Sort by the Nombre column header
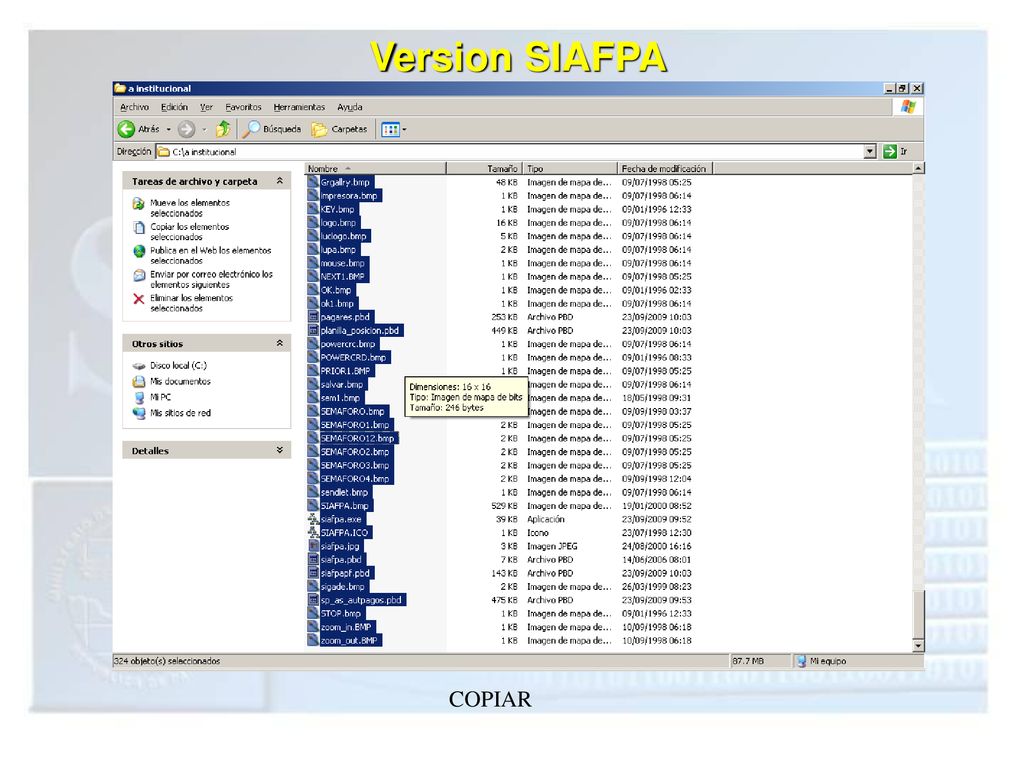The image size is (1024, 768). point(376,168)
